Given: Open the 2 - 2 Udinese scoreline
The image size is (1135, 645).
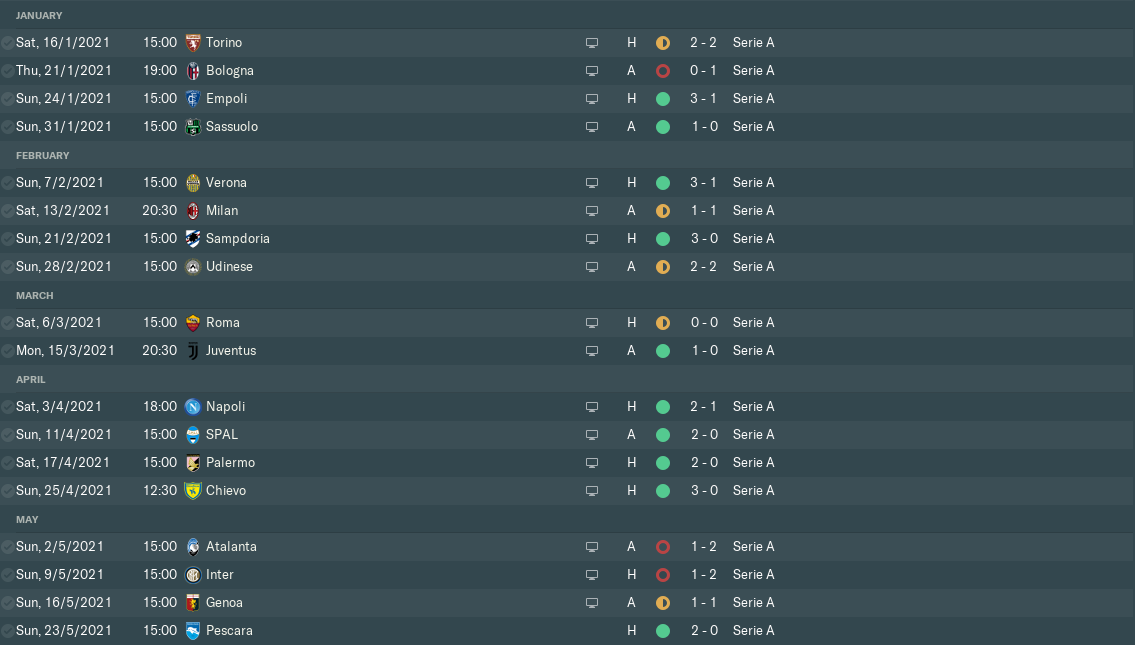Looking at the screenshot, I should 704,267.
